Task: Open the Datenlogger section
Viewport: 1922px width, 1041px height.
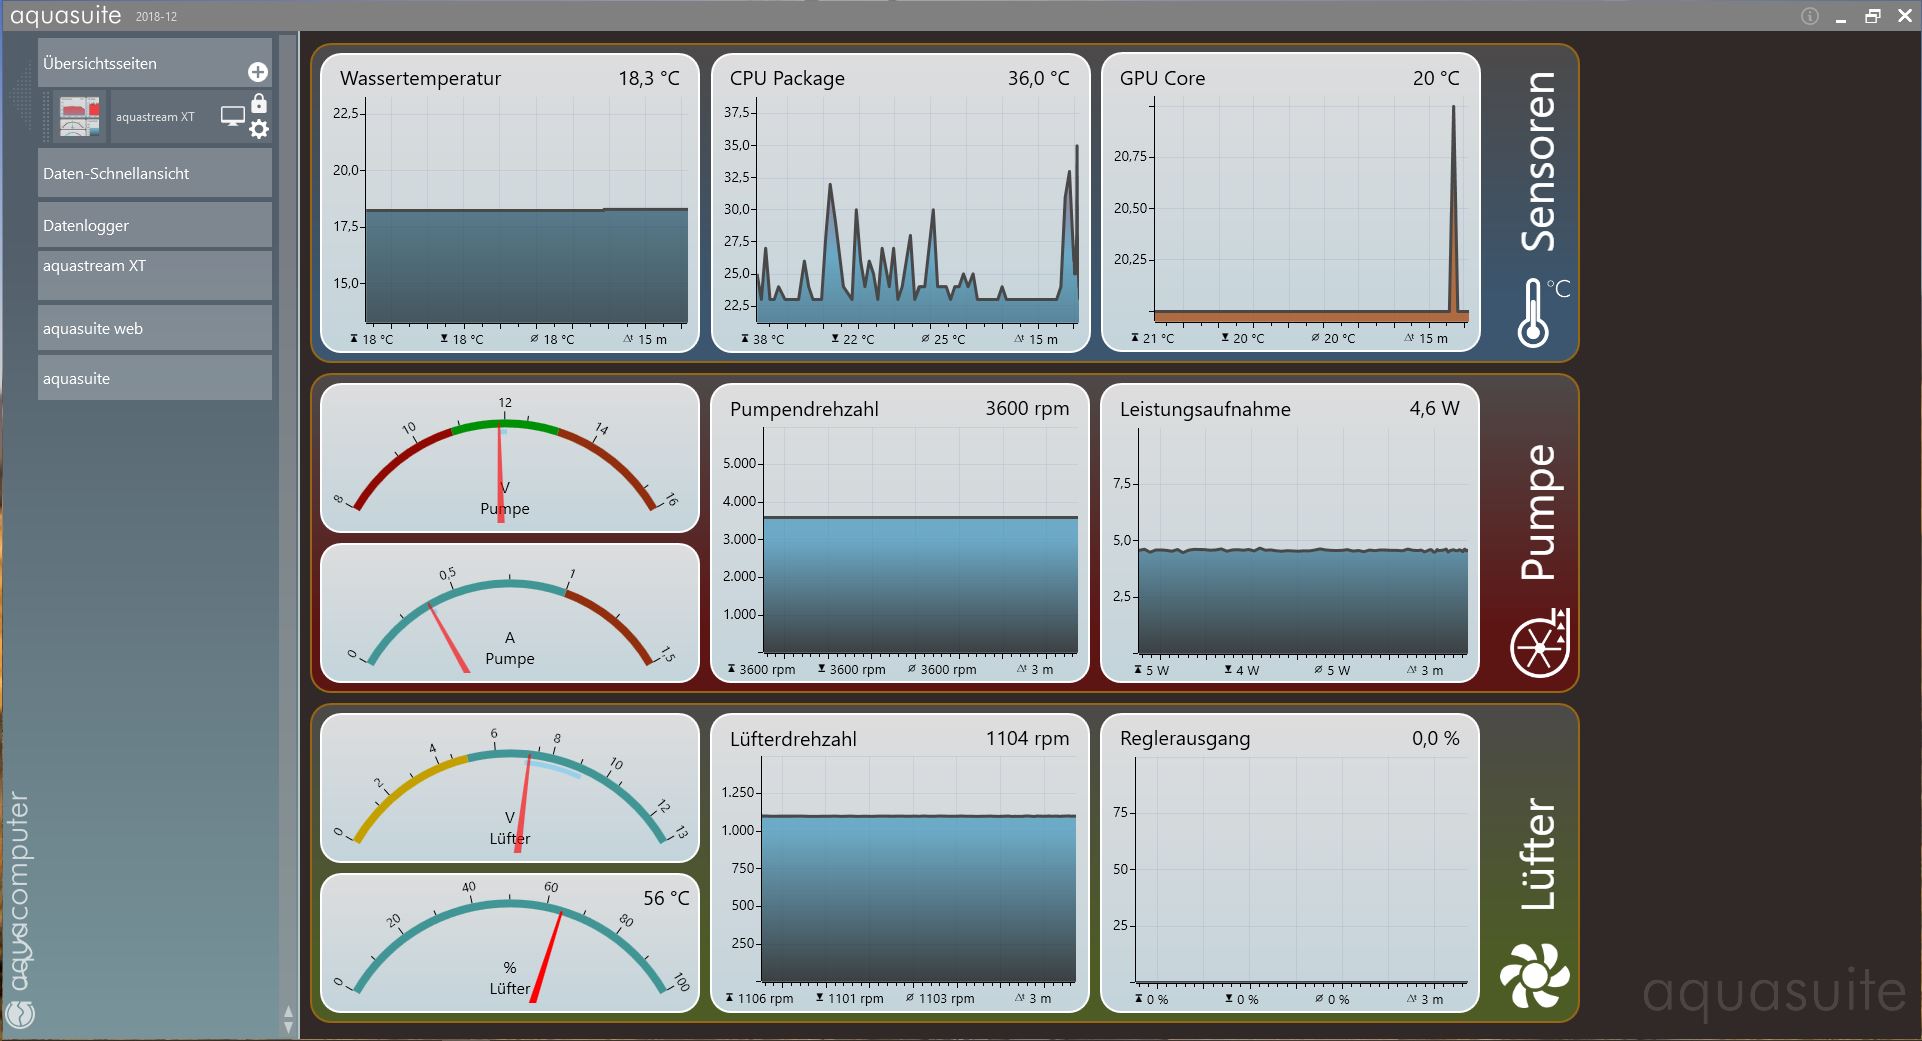Action: click(155, 225)
